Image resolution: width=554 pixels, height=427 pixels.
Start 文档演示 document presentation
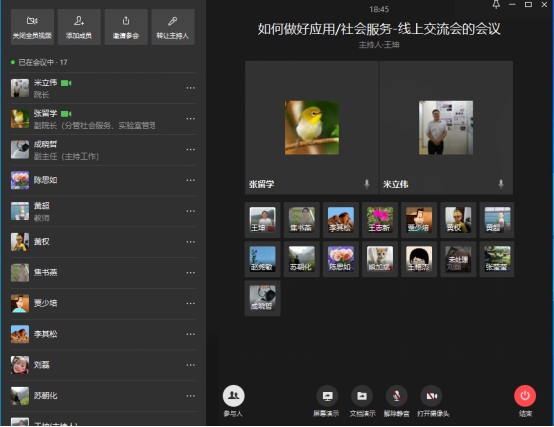(362, 396)
